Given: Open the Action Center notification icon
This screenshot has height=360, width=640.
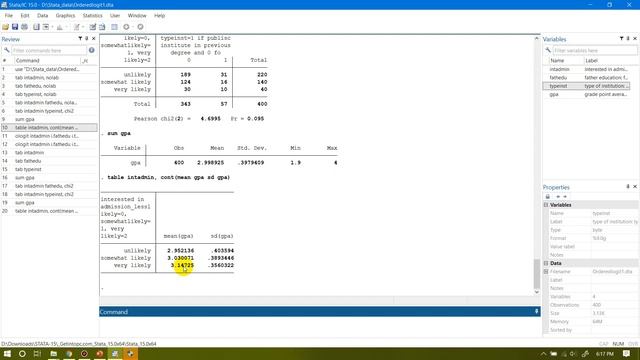Looking at the screenshot, I should (x=627, y=353).
